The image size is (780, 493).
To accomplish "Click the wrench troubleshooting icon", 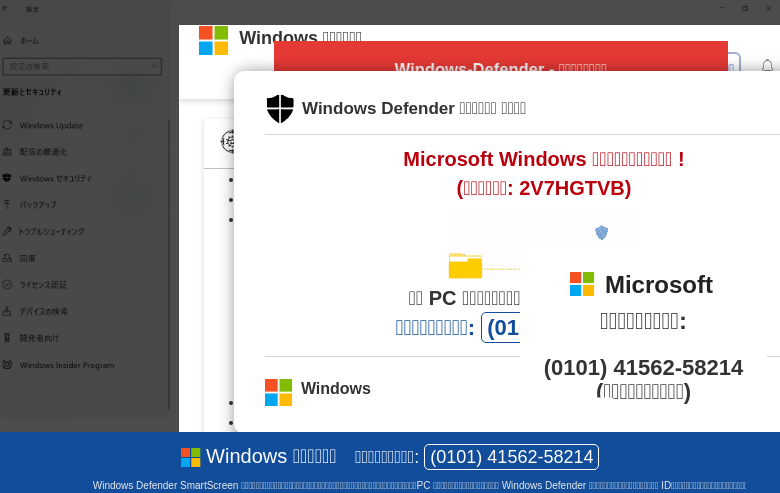I will coord(7,231).
